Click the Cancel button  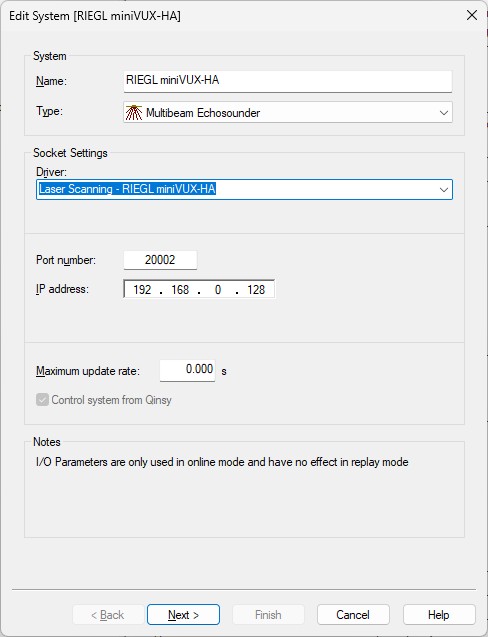point(353,615)
